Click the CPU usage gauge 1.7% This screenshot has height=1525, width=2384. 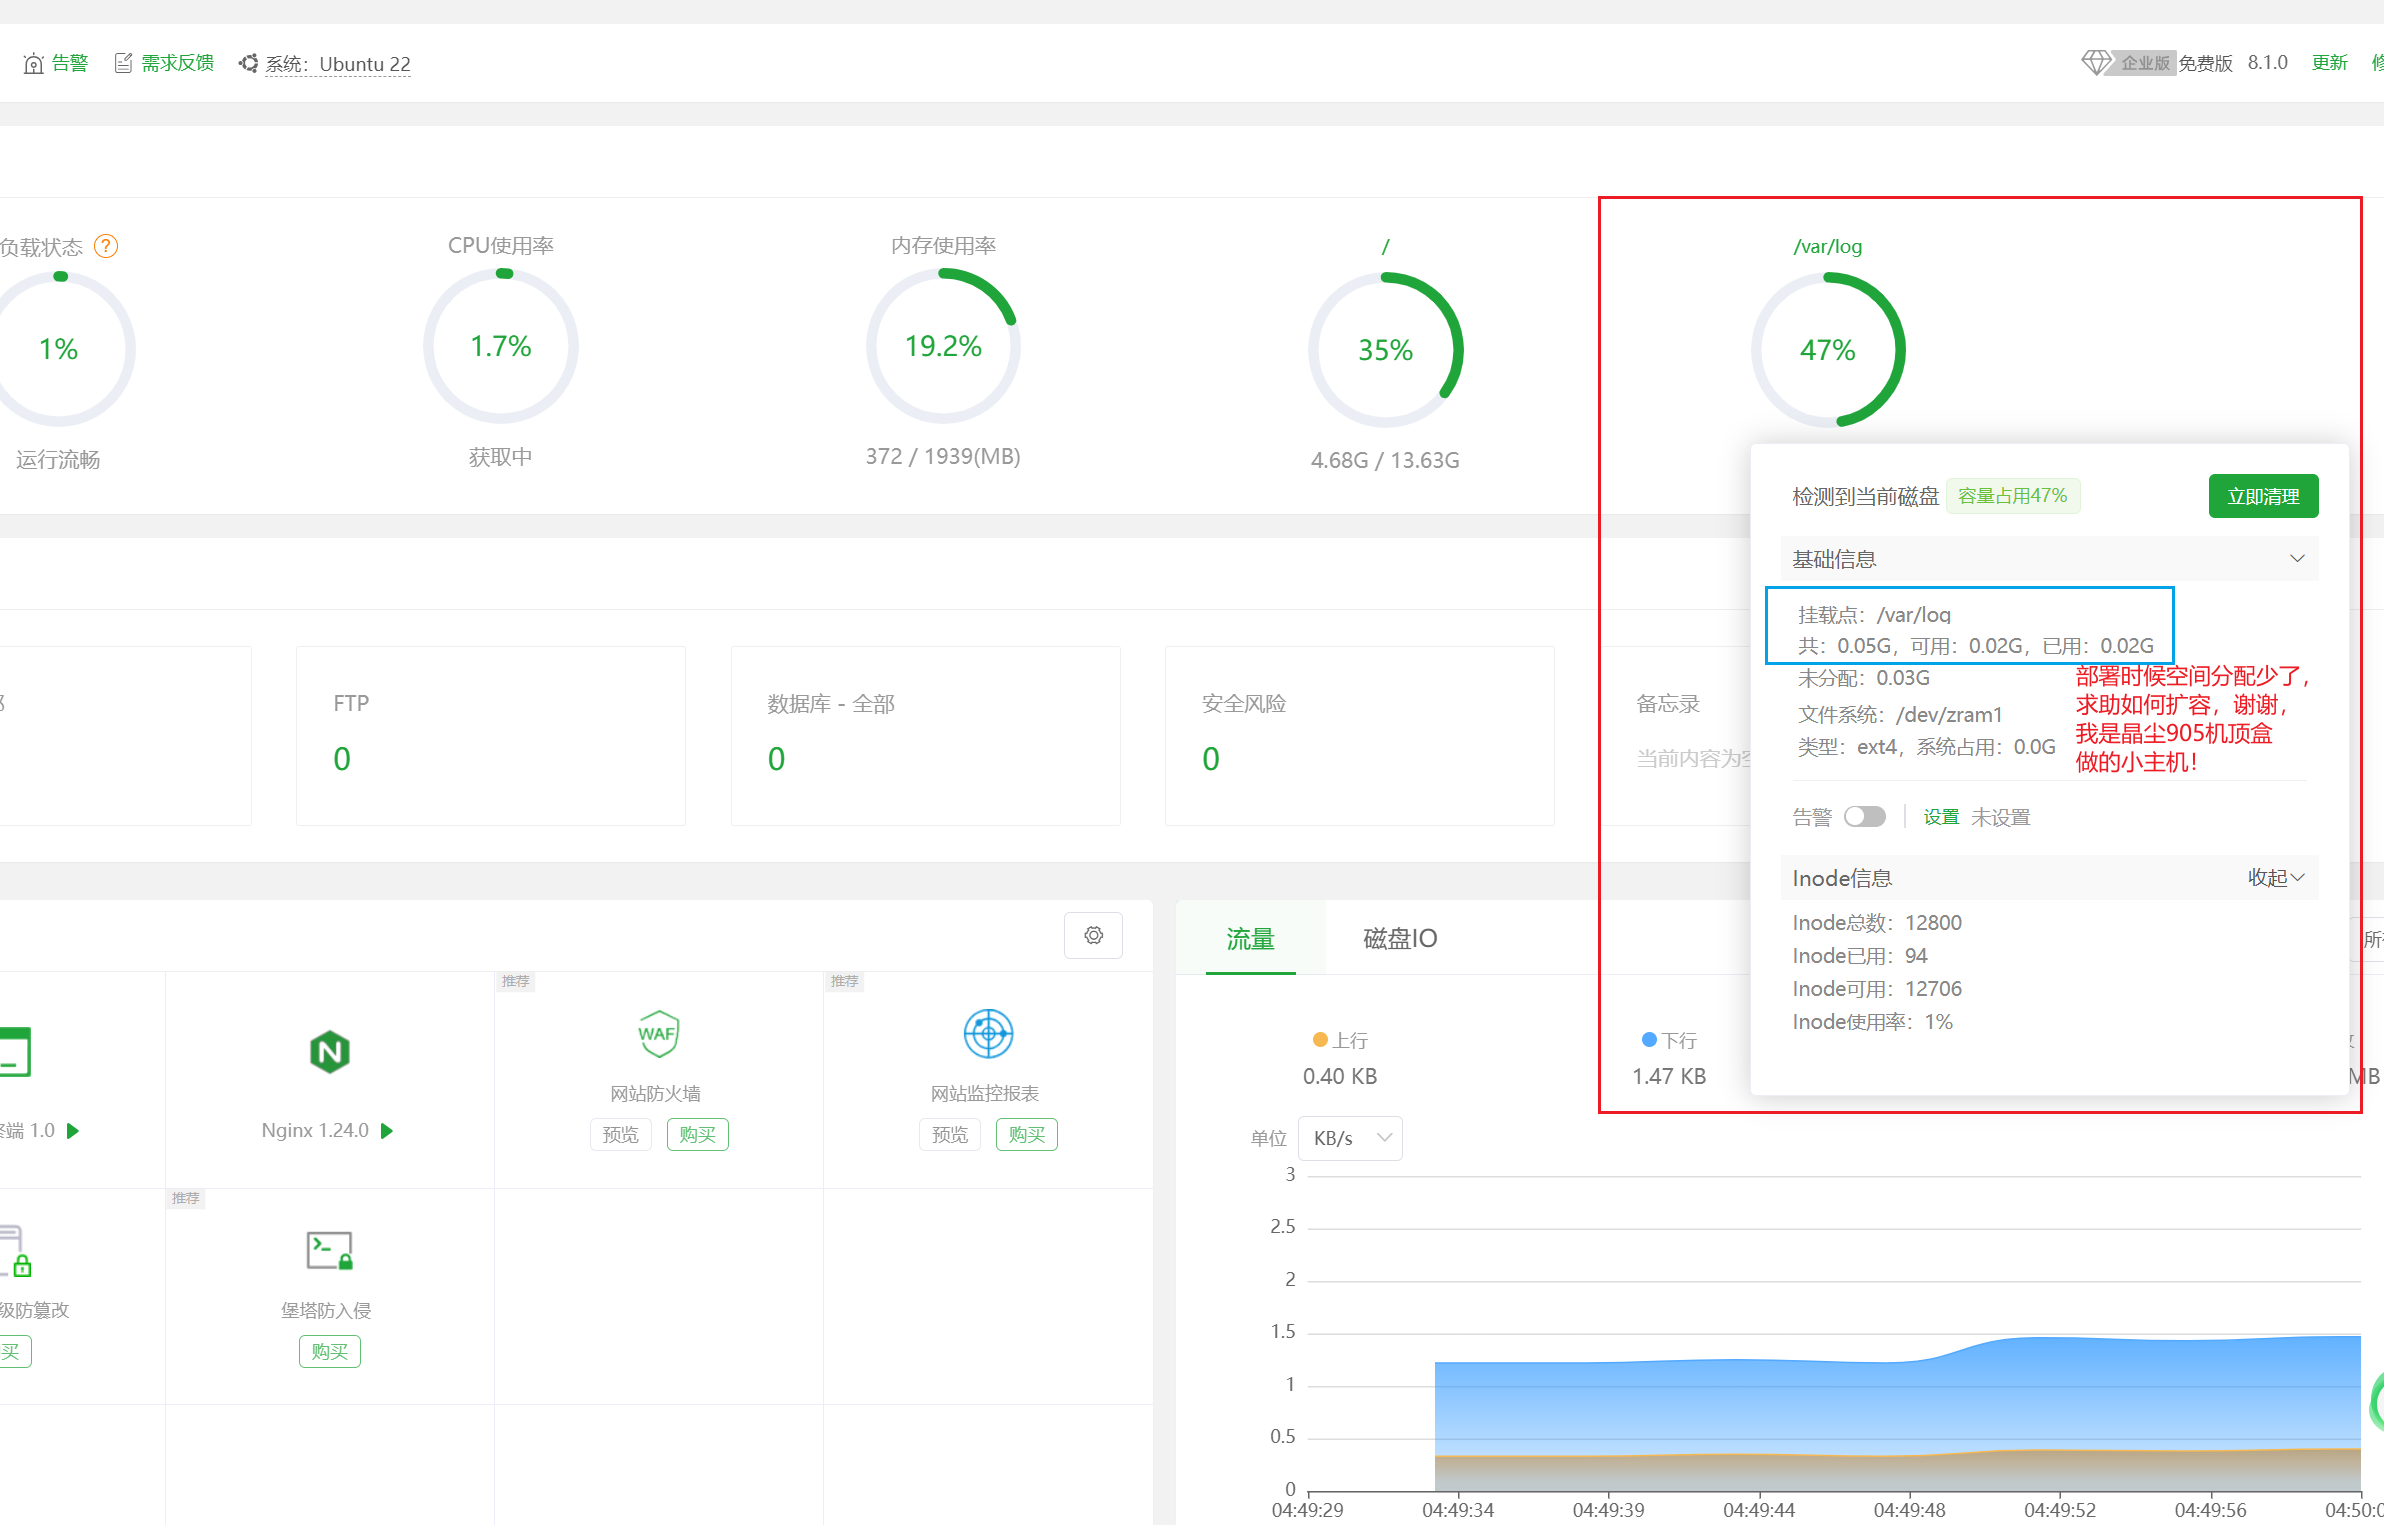coord(500,346)
